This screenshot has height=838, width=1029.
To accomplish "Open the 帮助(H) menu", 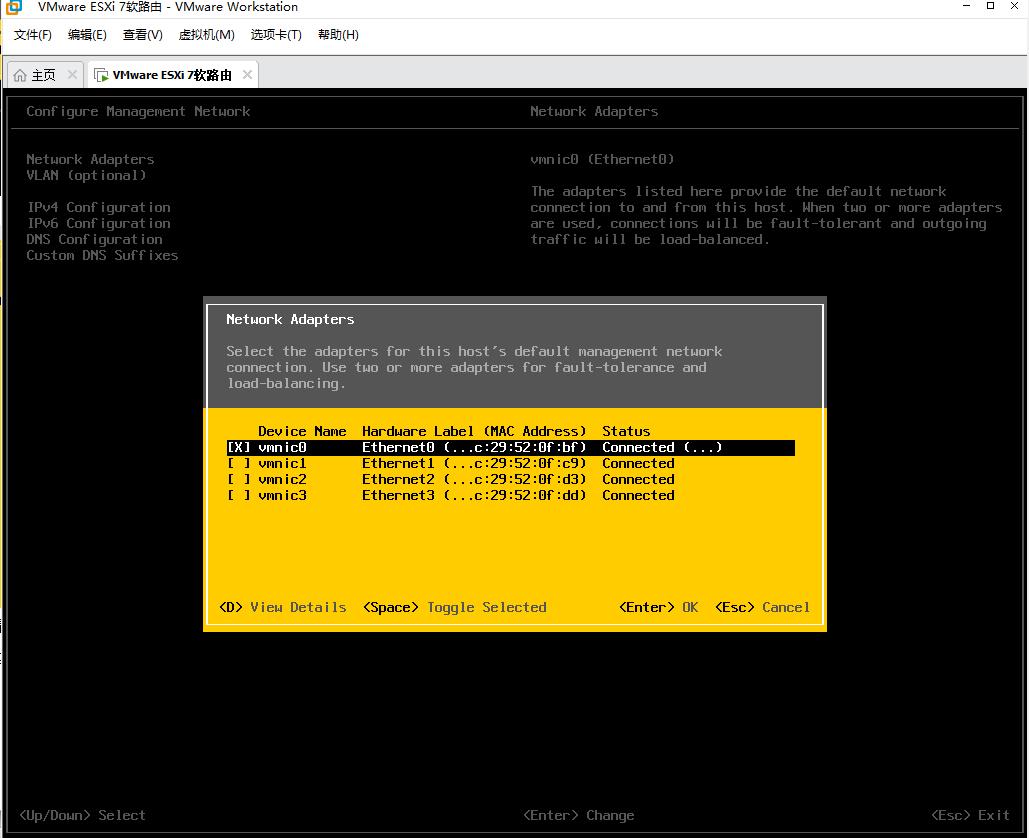I will (338, 35).
